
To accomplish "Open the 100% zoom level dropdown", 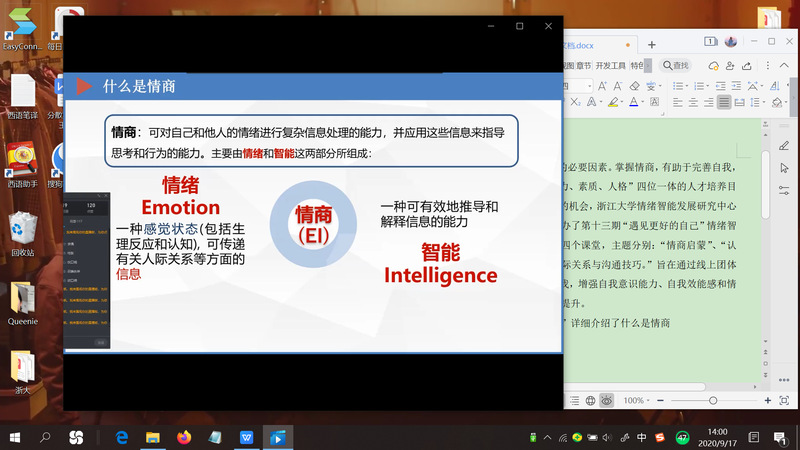I will pos(636,400).
